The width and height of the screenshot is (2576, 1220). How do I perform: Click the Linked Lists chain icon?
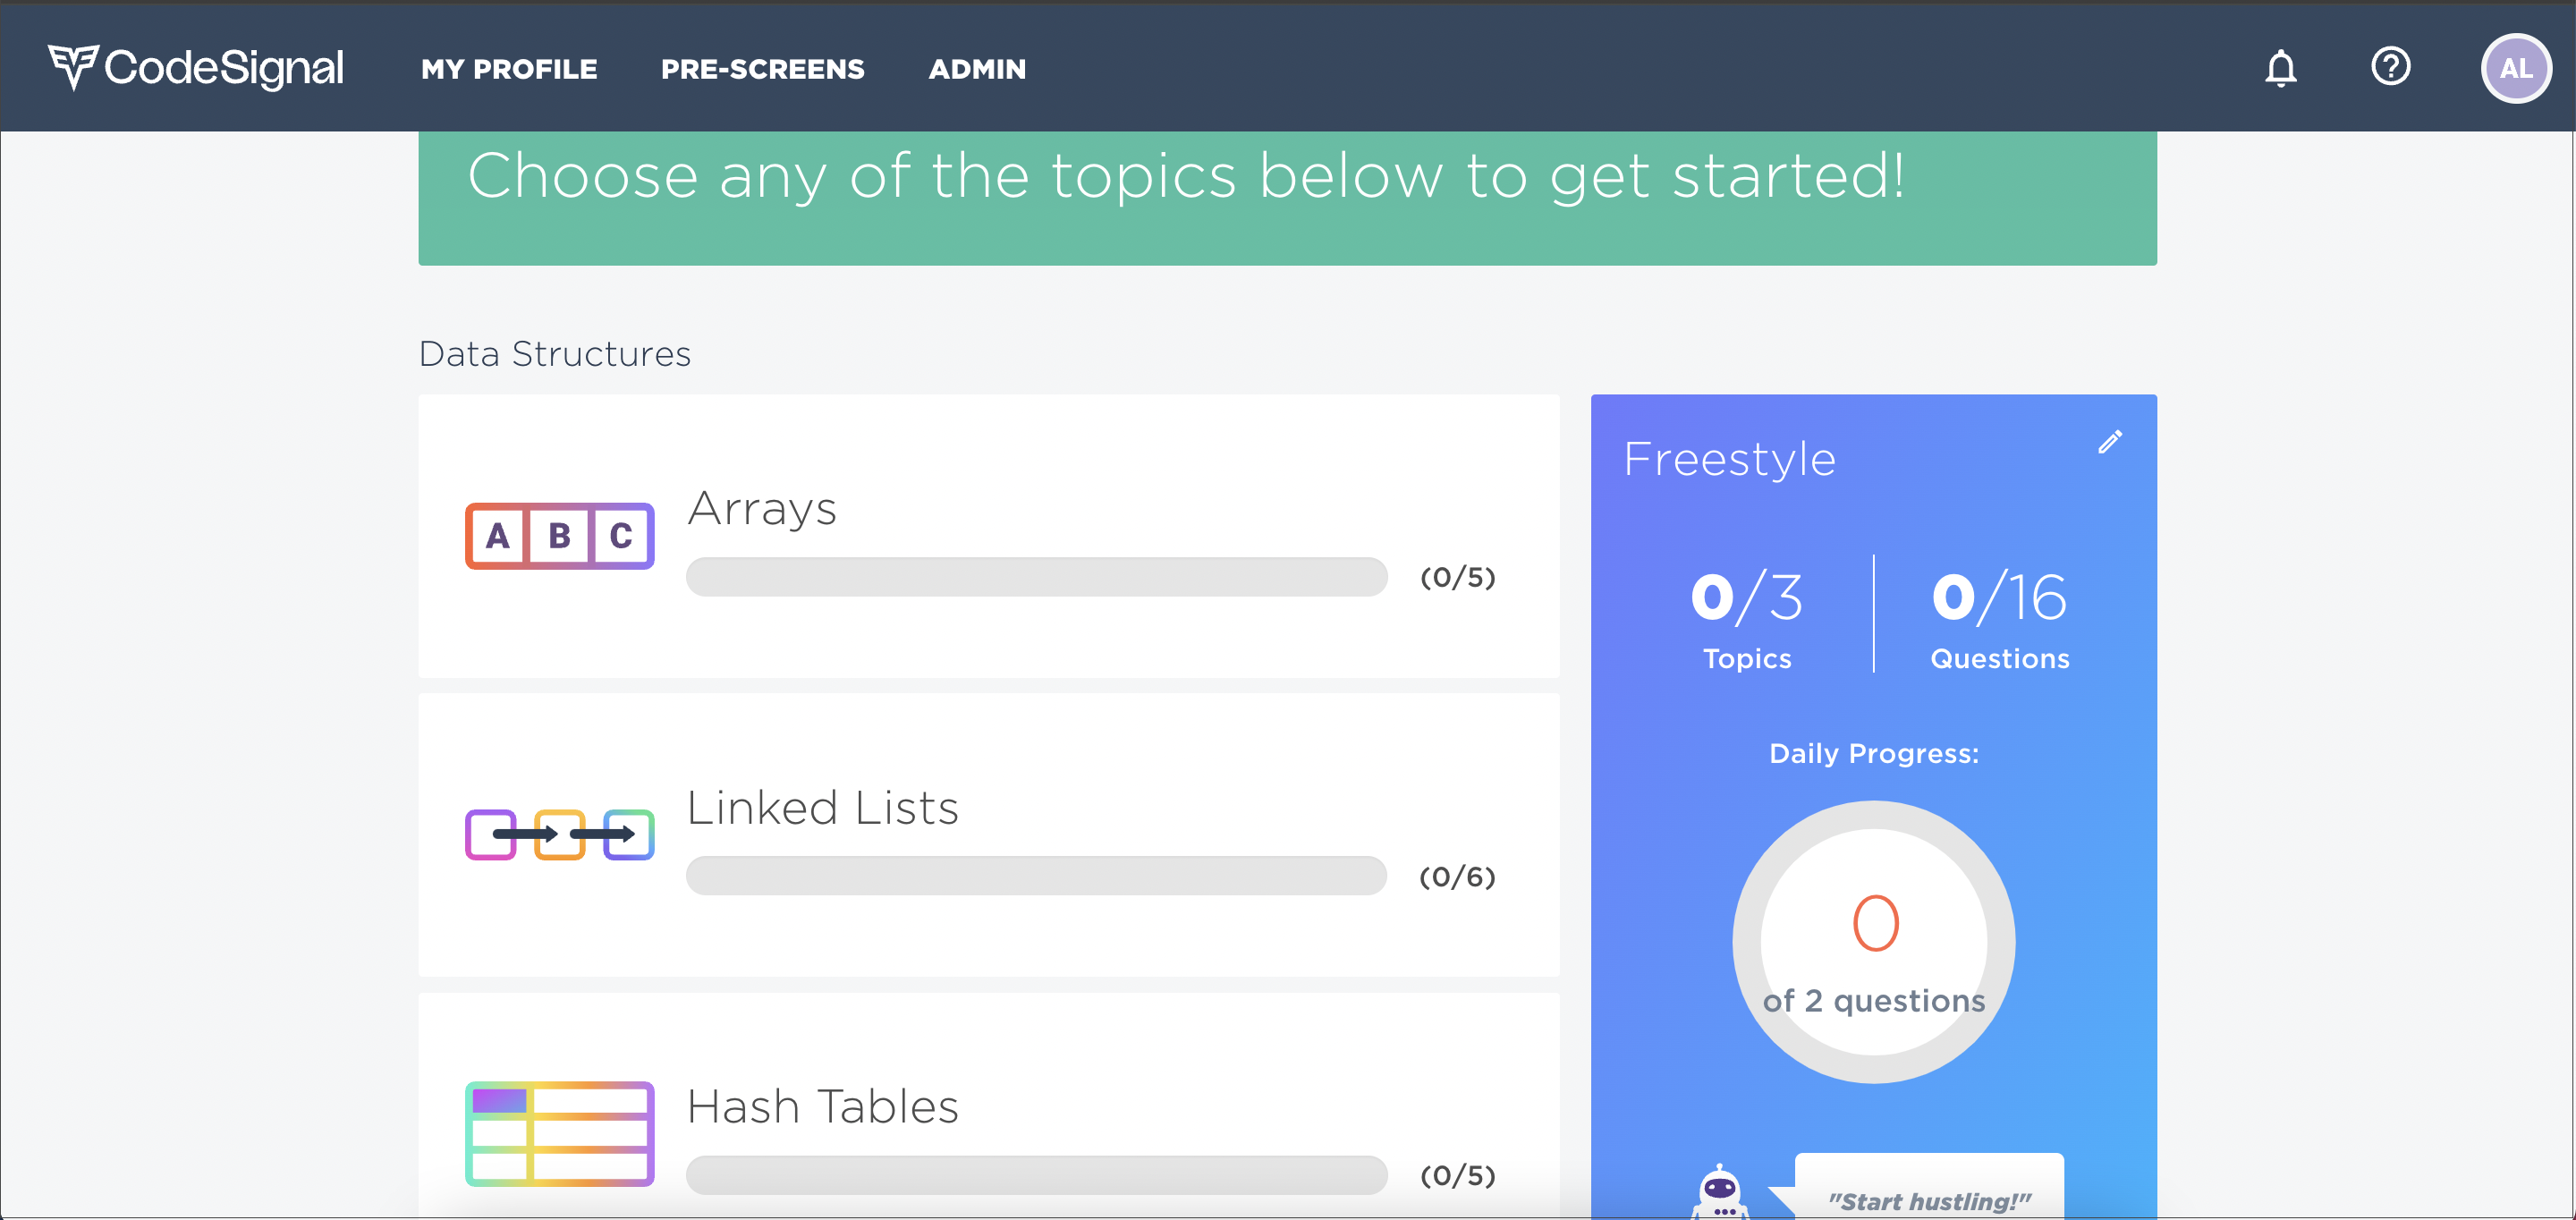[x=559, y=834]
